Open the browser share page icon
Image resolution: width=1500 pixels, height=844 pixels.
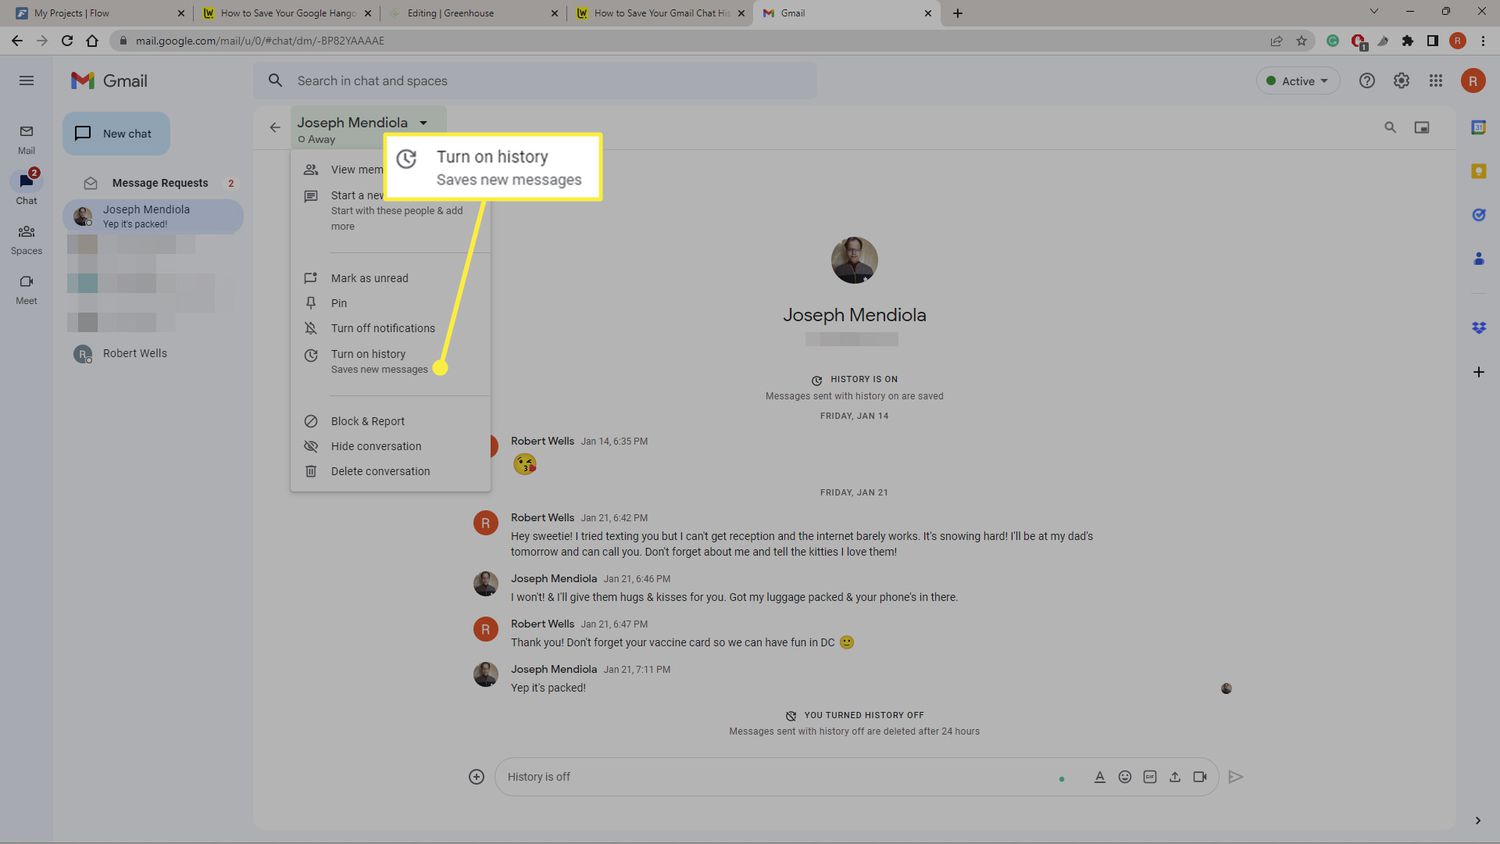tap(1276, 41)
